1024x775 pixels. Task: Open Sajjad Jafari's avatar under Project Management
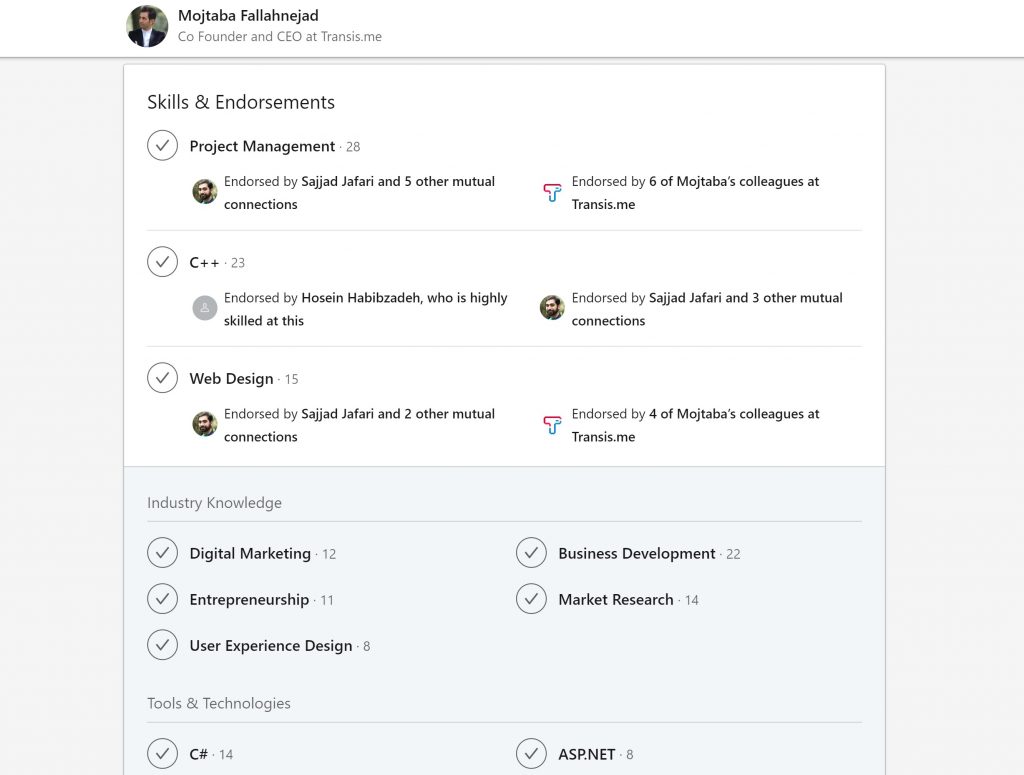pyautogui.click(x=204, y=192)
